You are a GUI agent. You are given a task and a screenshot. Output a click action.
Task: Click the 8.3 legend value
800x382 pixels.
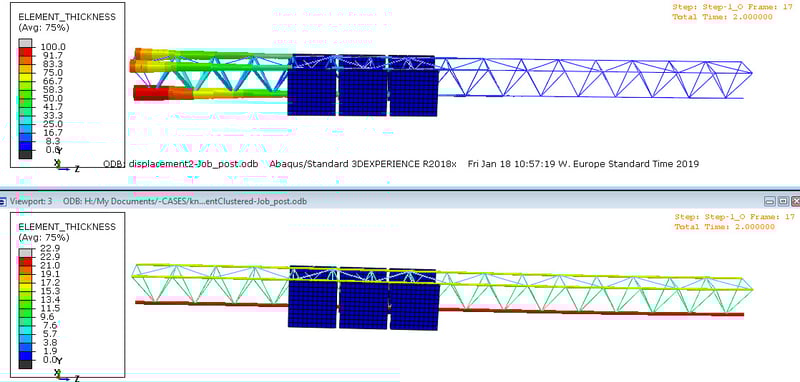pyautogui.click(x=53, y=141)
